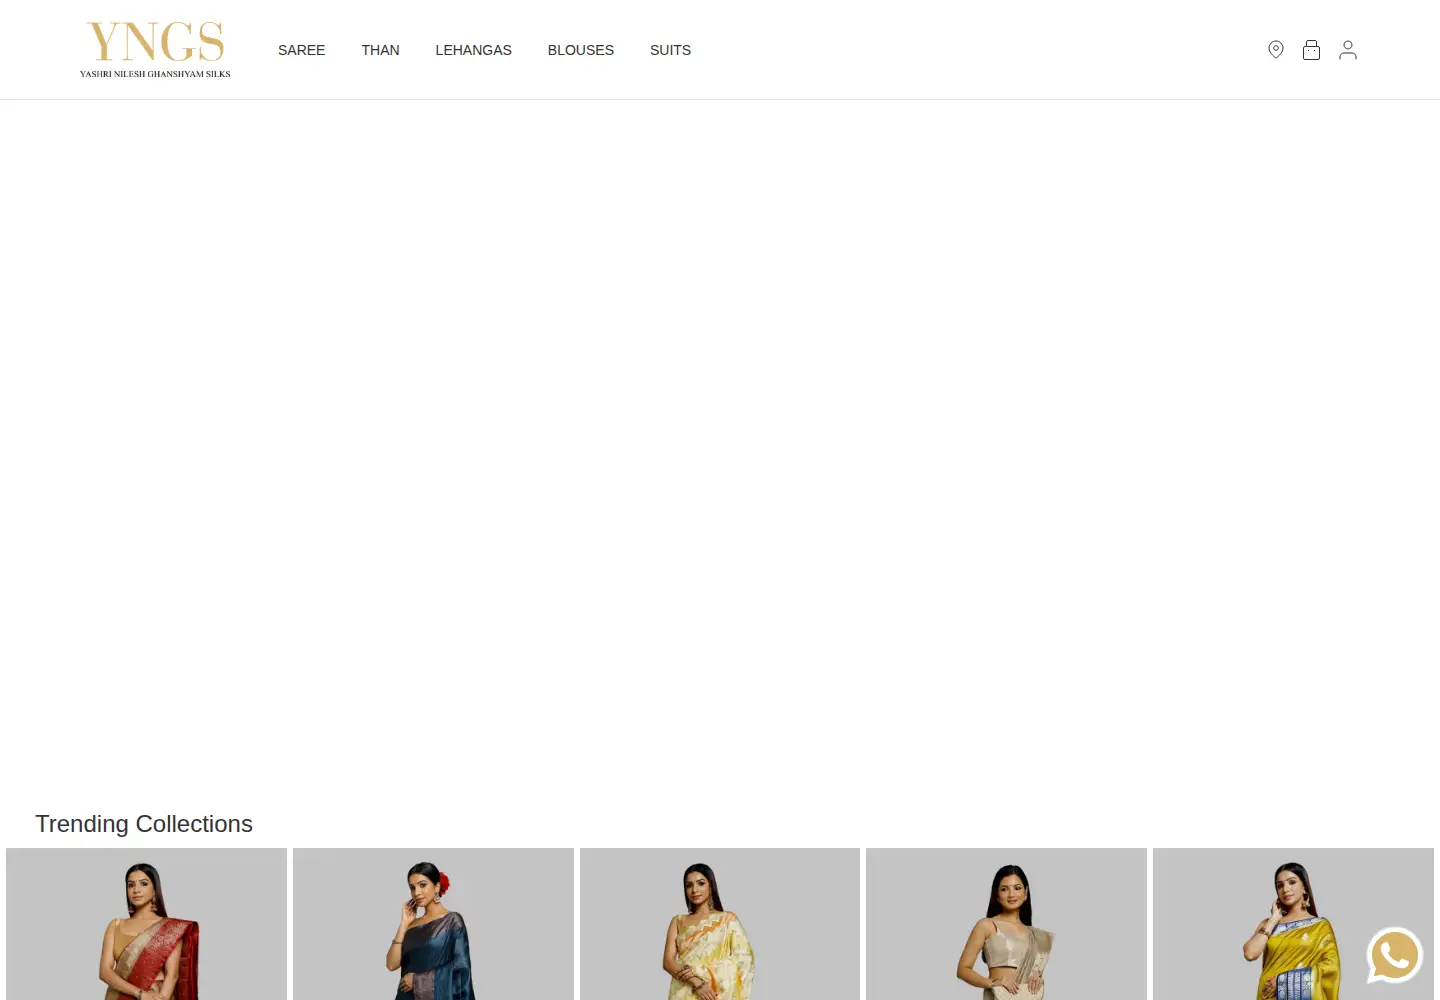Open the shopping bag icon

point(1312,50)
